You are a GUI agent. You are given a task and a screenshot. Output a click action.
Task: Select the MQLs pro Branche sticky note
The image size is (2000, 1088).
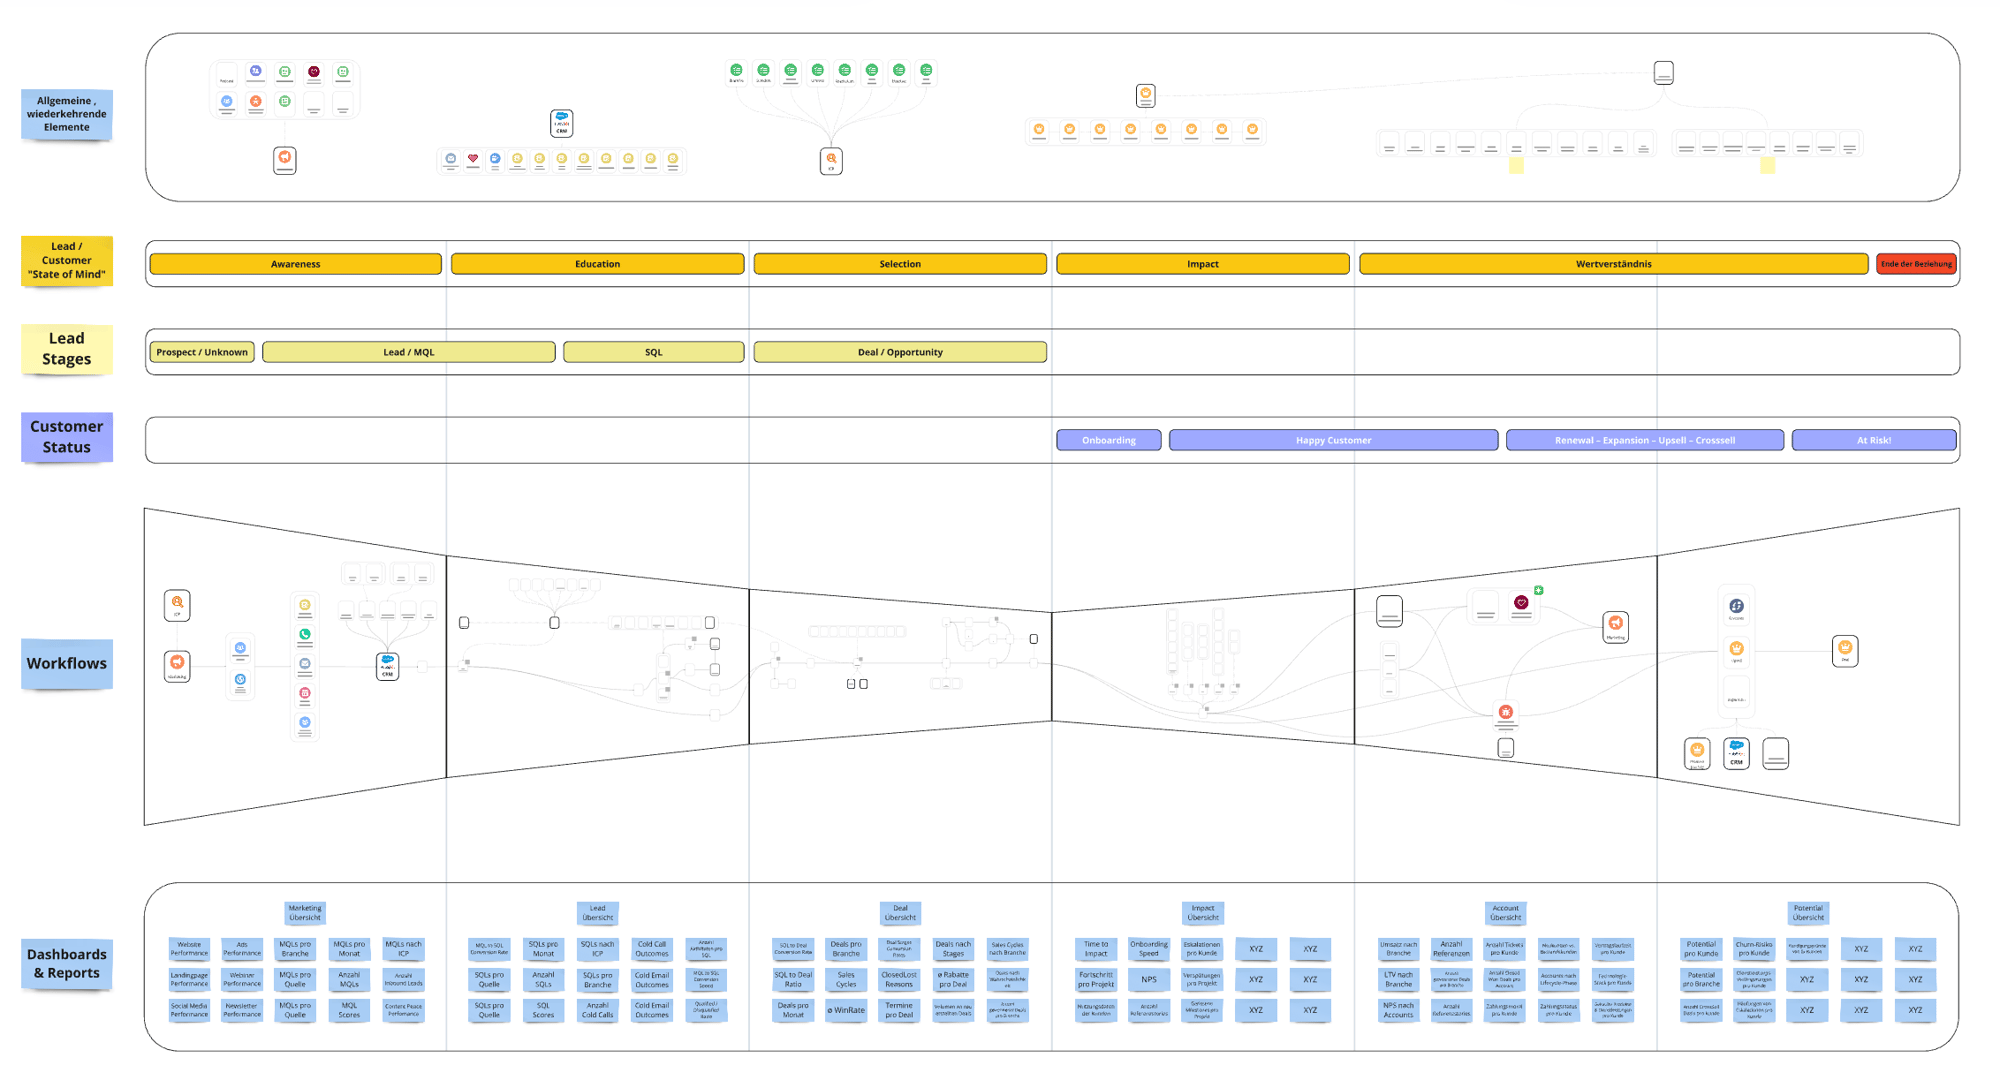pos(295,948)
